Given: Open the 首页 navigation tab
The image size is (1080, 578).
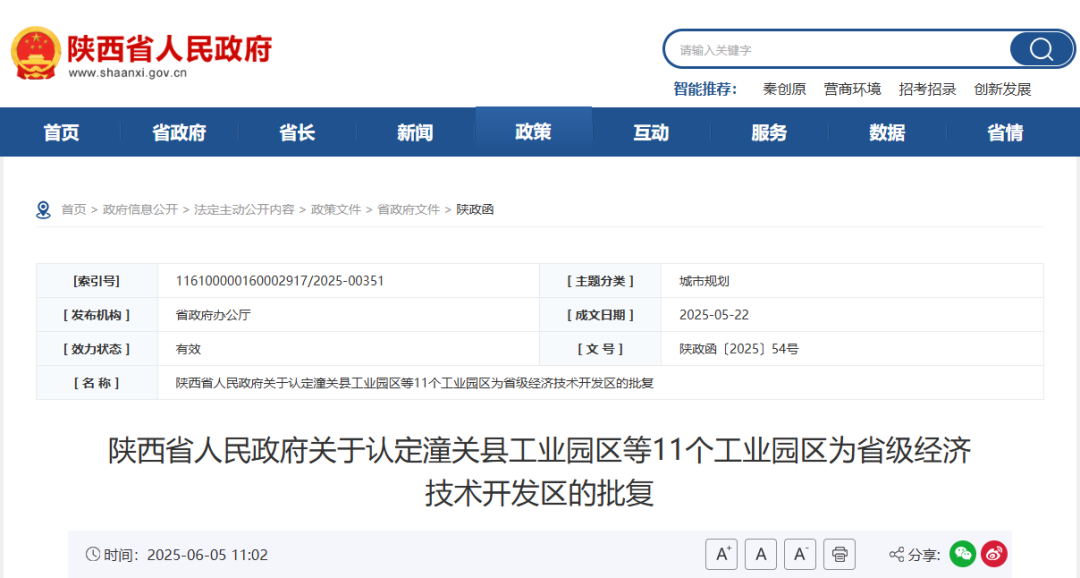Looking at the screenshot, I should pyautogui.click(x=61, y=132).
